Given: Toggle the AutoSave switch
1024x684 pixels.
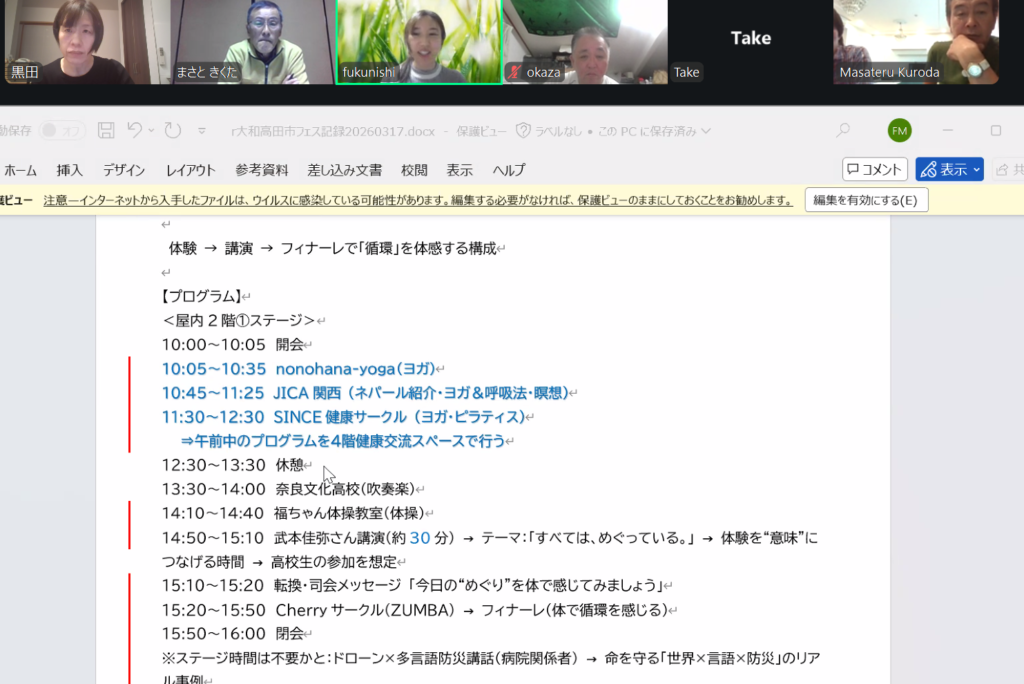Looking at the screenshot, I should 61,131.
